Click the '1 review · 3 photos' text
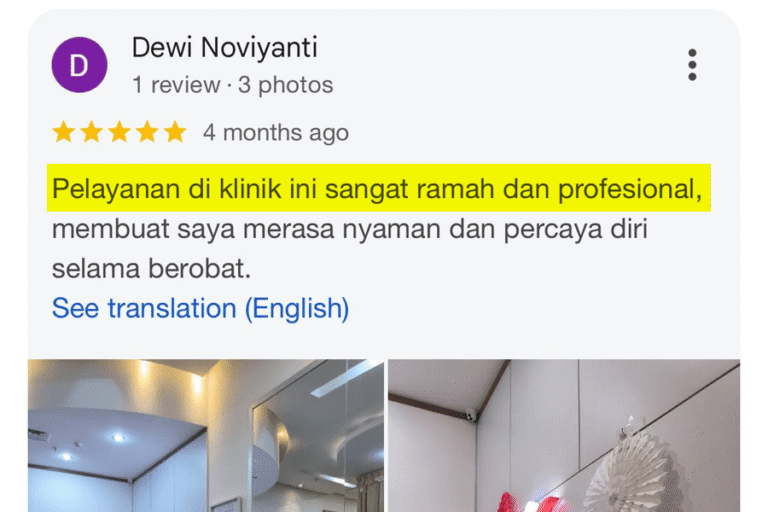Screen dimensions: 768x512 (233, 85)
